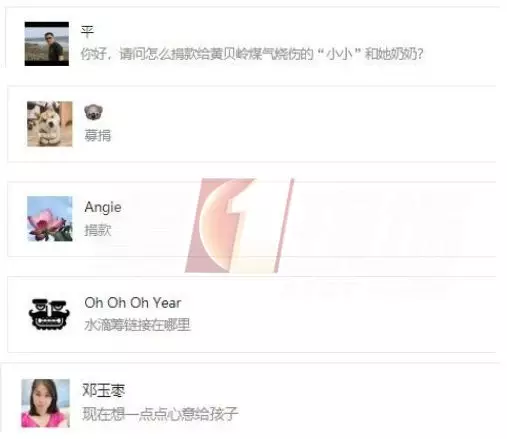Viewport: 507px width, 439px height.
Task: Select the 现在想一点点心意给孩子 message
Action: [x=160, y=414]
